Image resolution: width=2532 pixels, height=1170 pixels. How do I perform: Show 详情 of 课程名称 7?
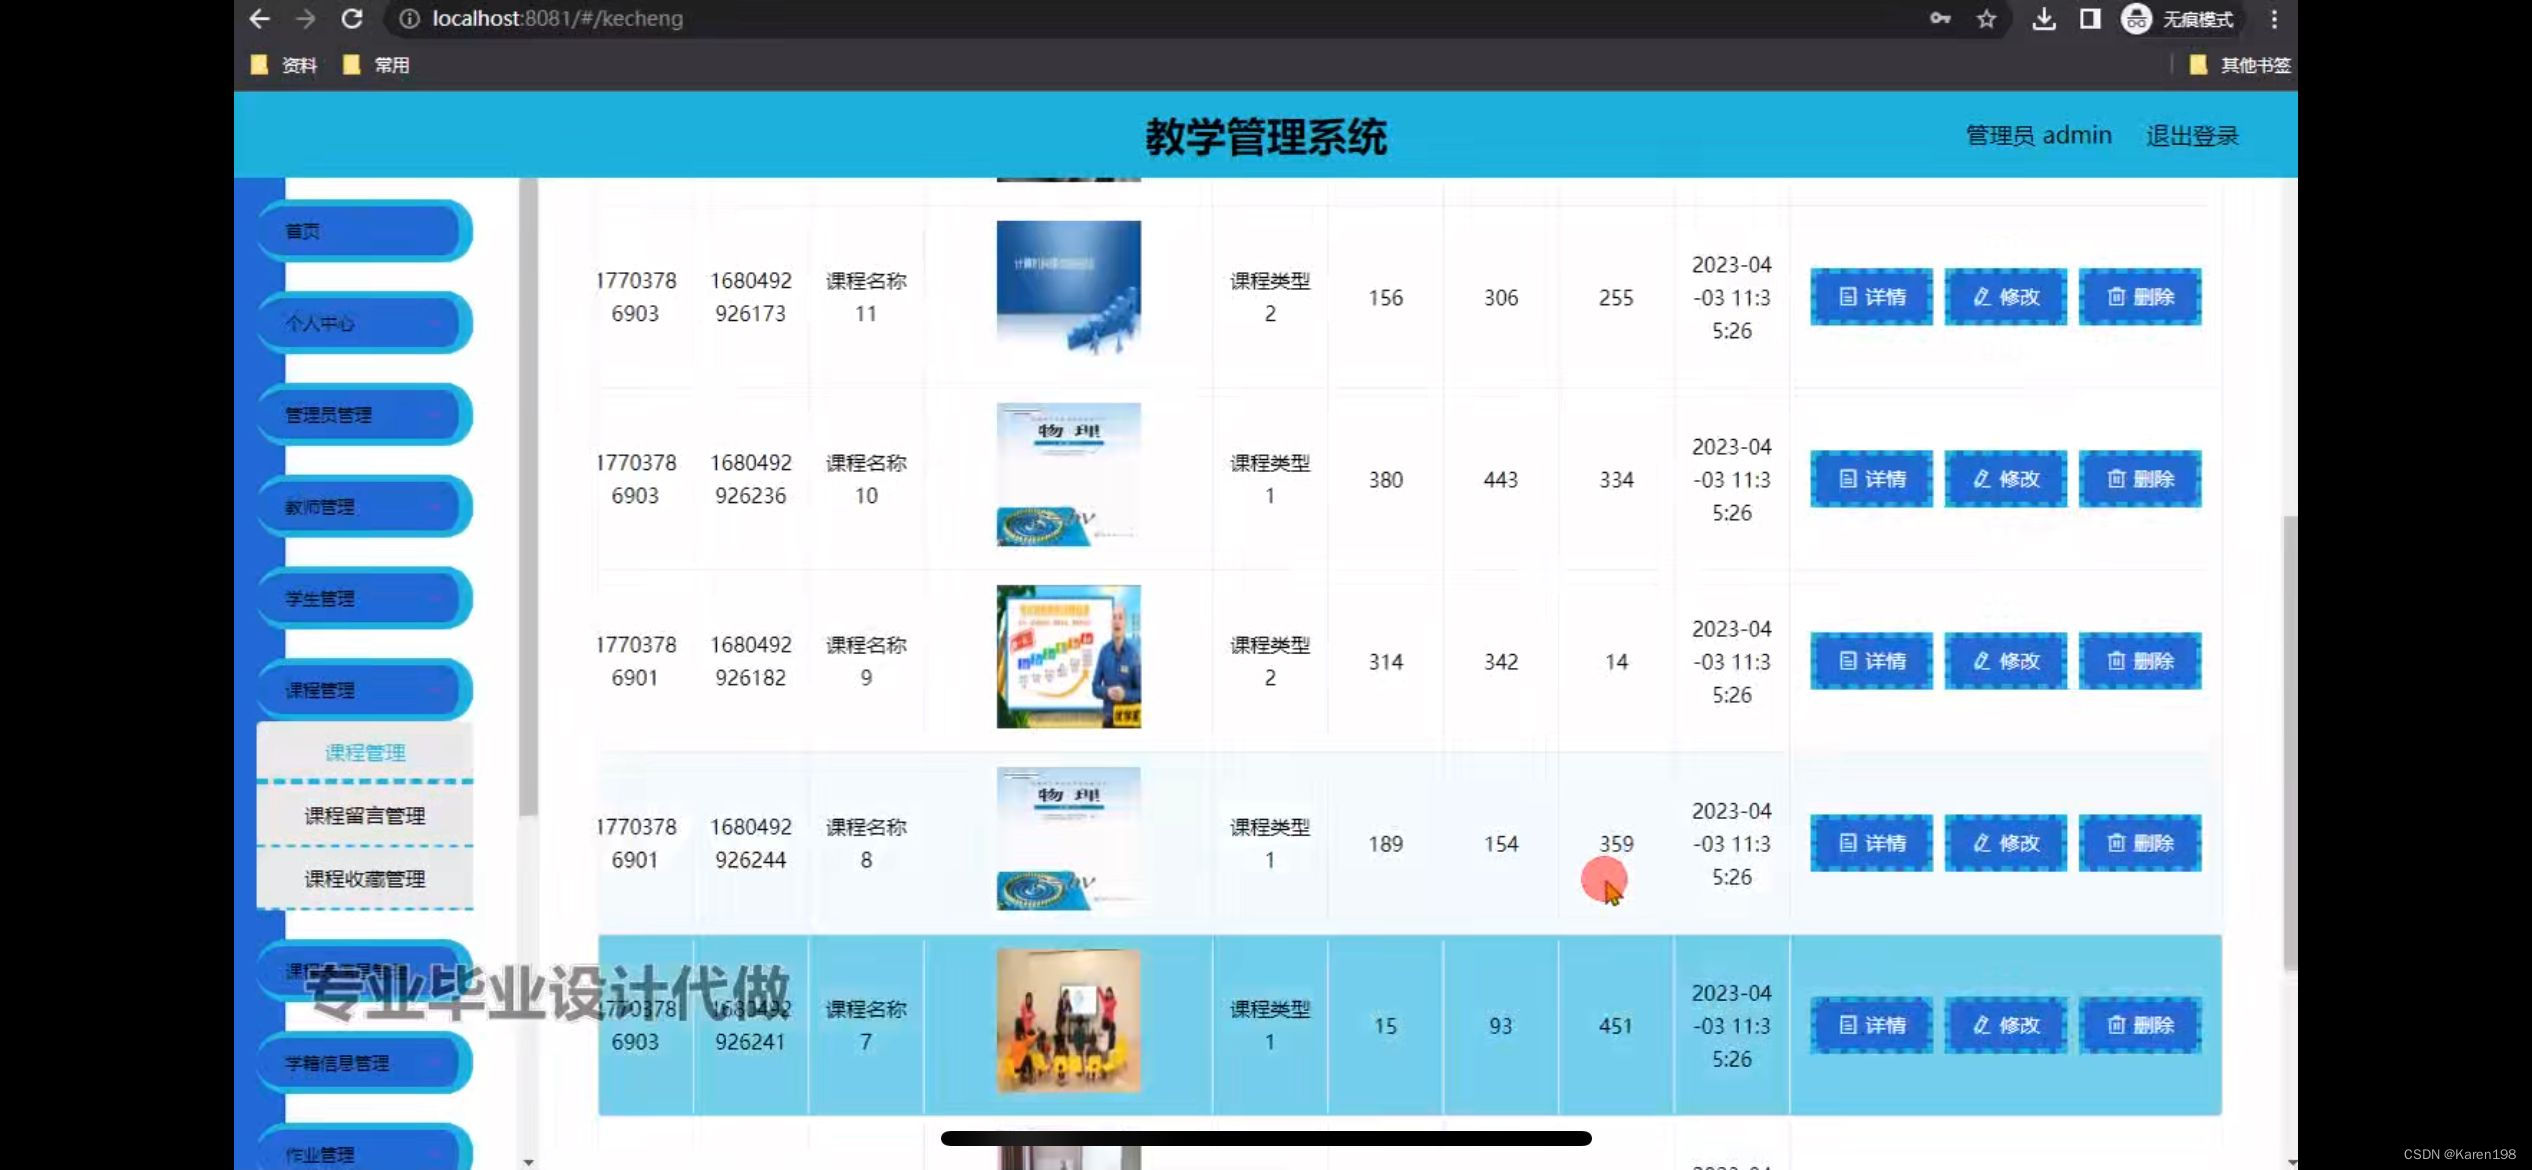point(1871,1025)
